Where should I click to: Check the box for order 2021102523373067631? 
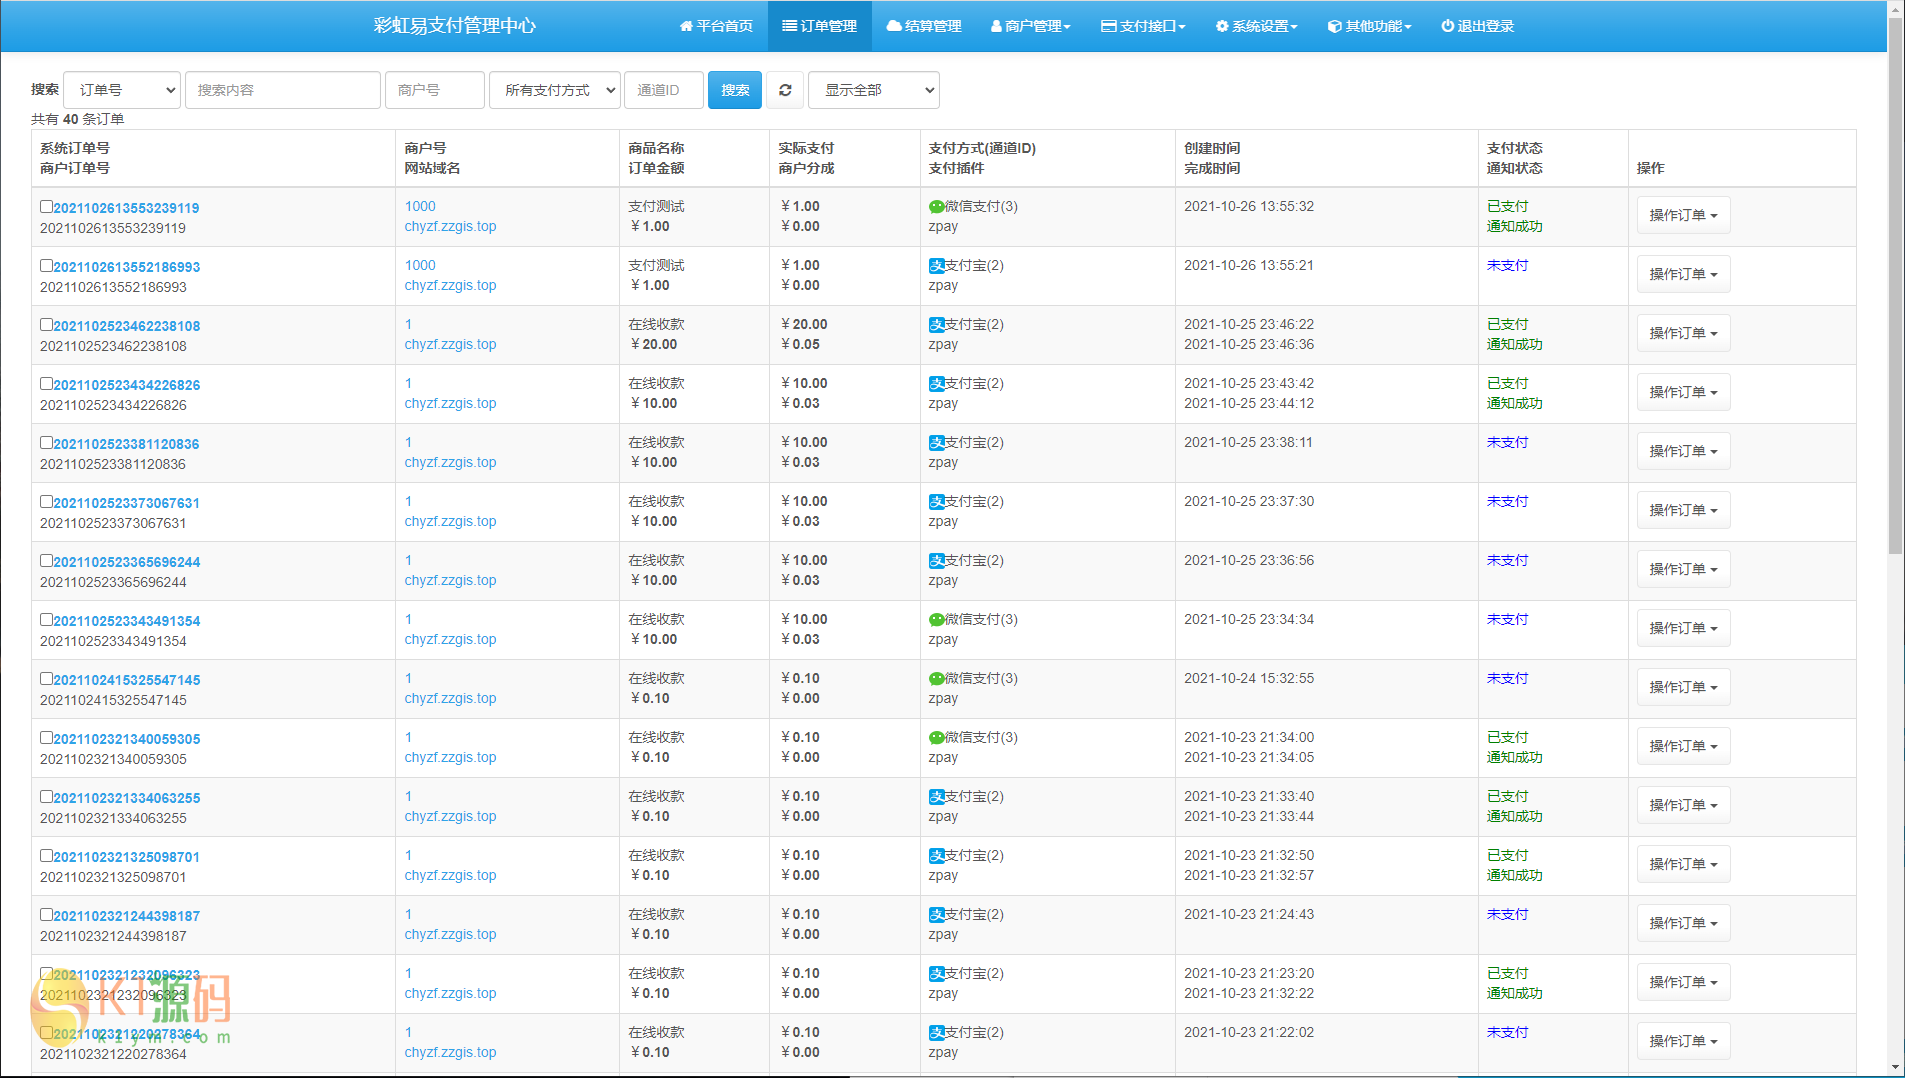click(46, 502)
